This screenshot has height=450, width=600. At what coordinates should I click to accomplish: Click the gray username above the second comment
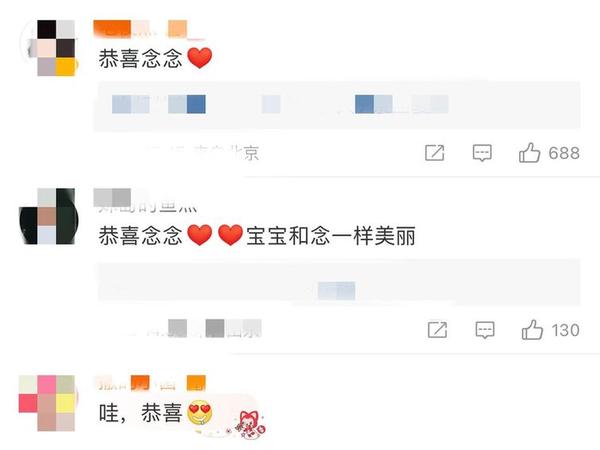[x=145, y=201]
